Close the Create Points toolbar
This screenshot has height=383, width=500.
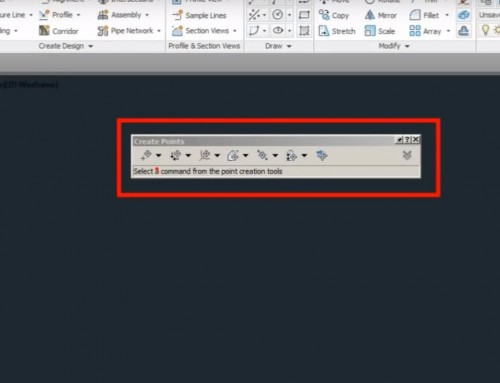pos(415,140)
